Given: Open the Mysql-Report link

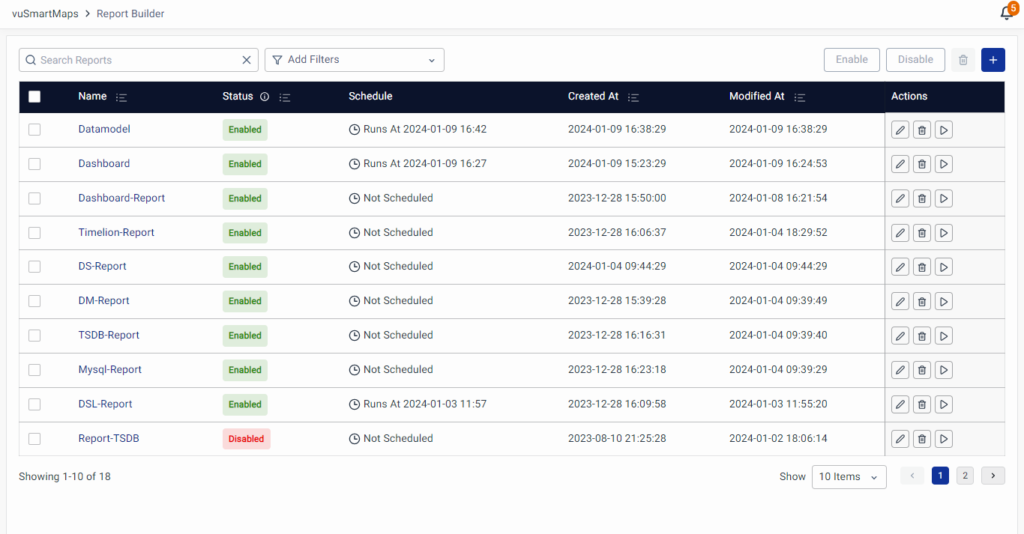Looking at the screenshot, I should pos(110,370).
